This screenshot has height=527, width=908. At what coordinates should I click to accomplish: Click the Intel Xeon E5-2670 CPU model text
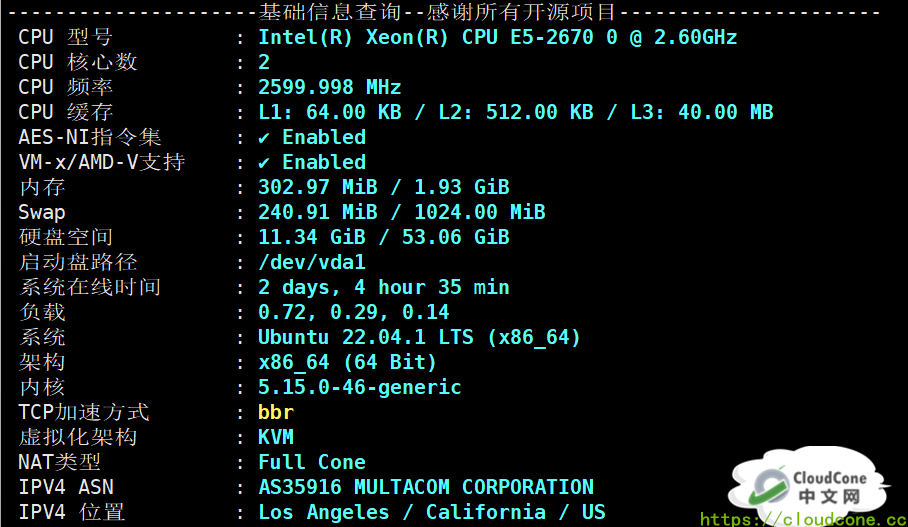497,37
